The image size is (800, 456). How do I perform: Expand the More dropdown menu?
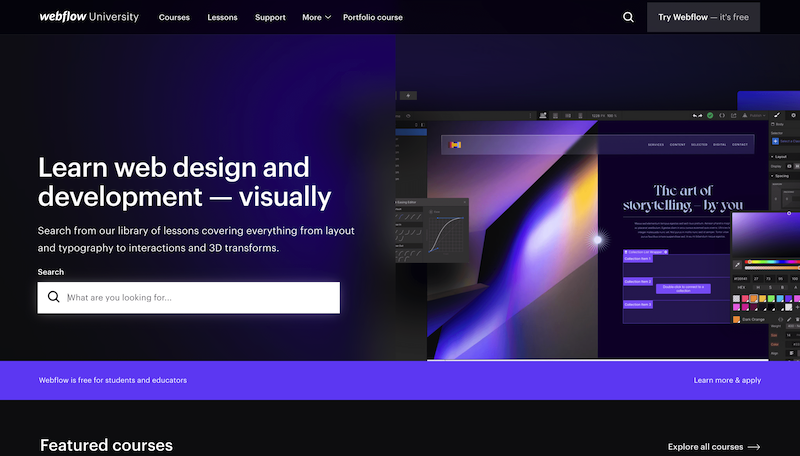(316, 17)
